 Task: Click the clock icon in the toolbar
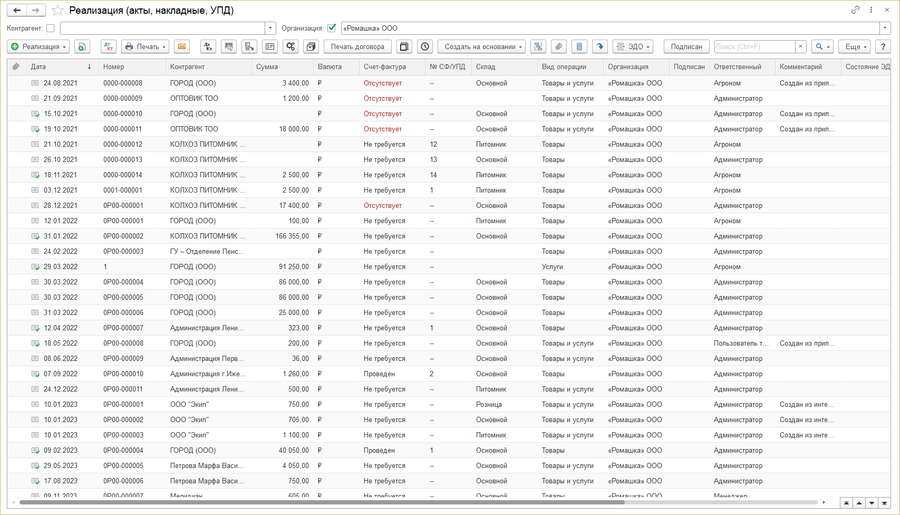coord(425,47)
